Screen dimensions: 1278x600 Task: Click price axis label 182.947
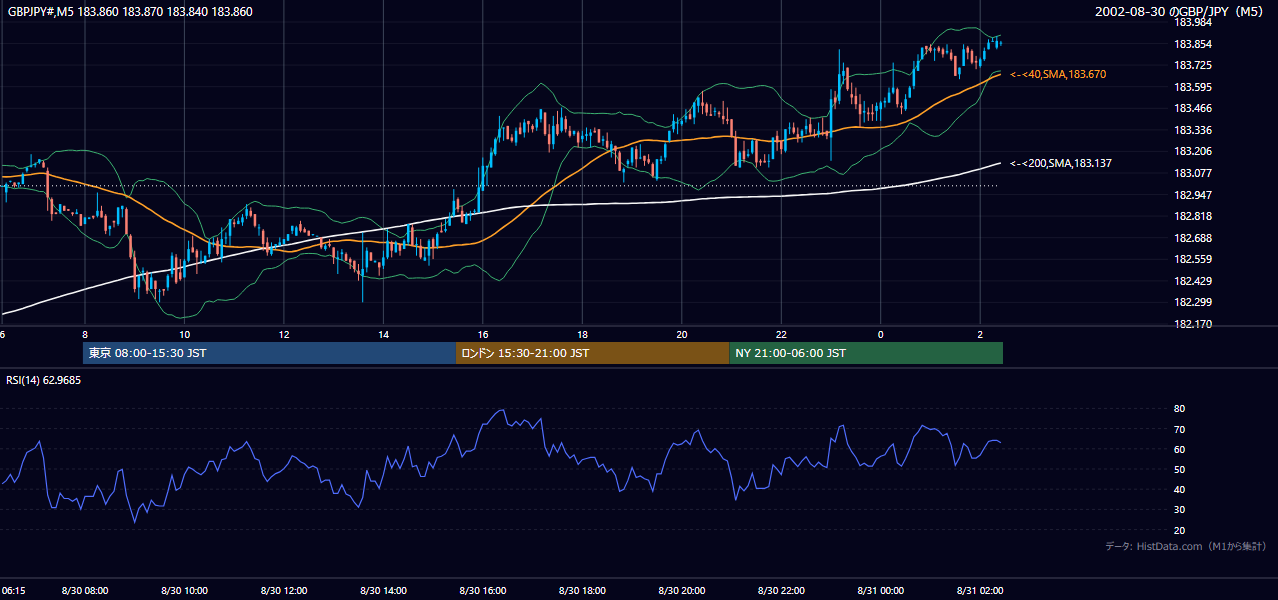point(1194,195)
